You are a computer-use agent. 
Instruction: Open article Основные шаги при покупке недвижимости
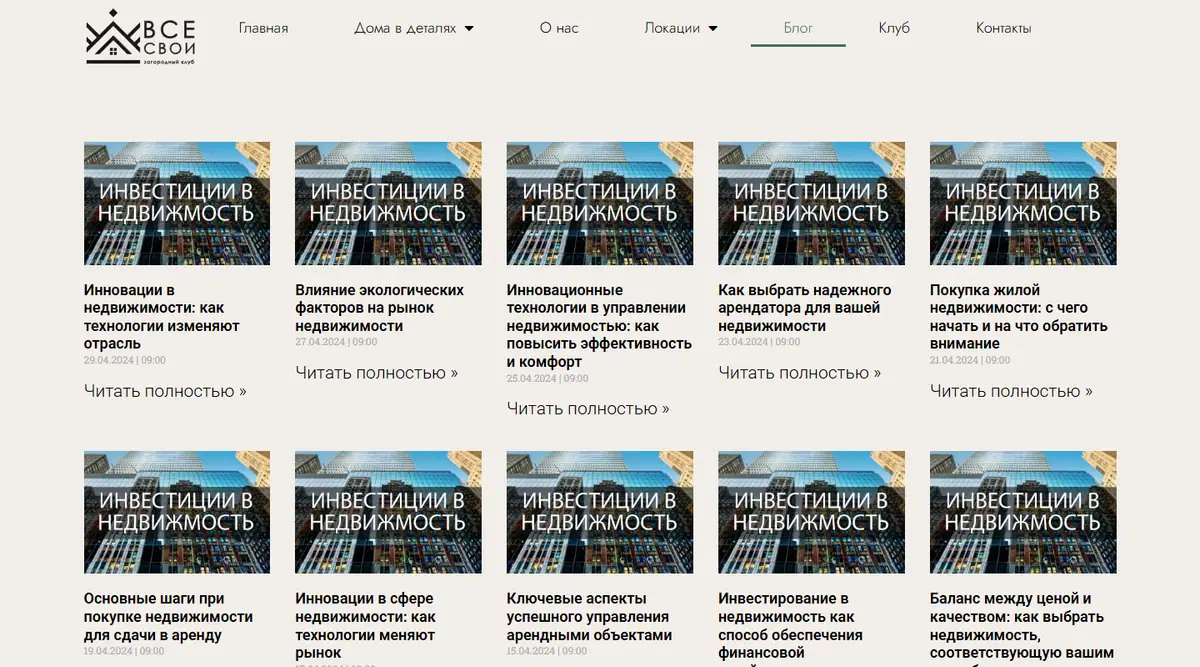click(168, 617)
